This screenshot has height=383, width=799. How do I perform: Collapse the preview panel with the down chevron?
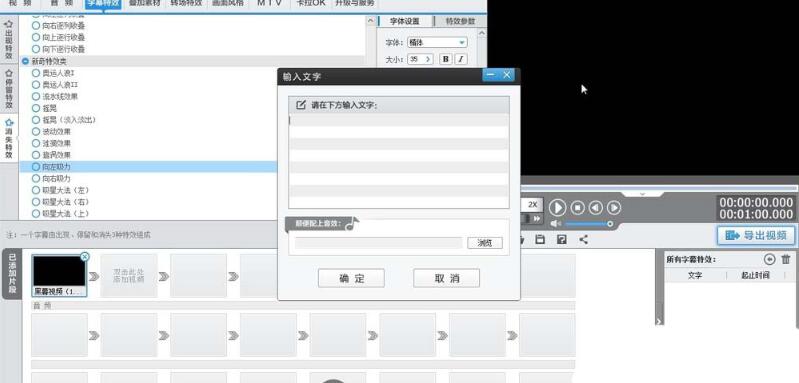(643, 194)
